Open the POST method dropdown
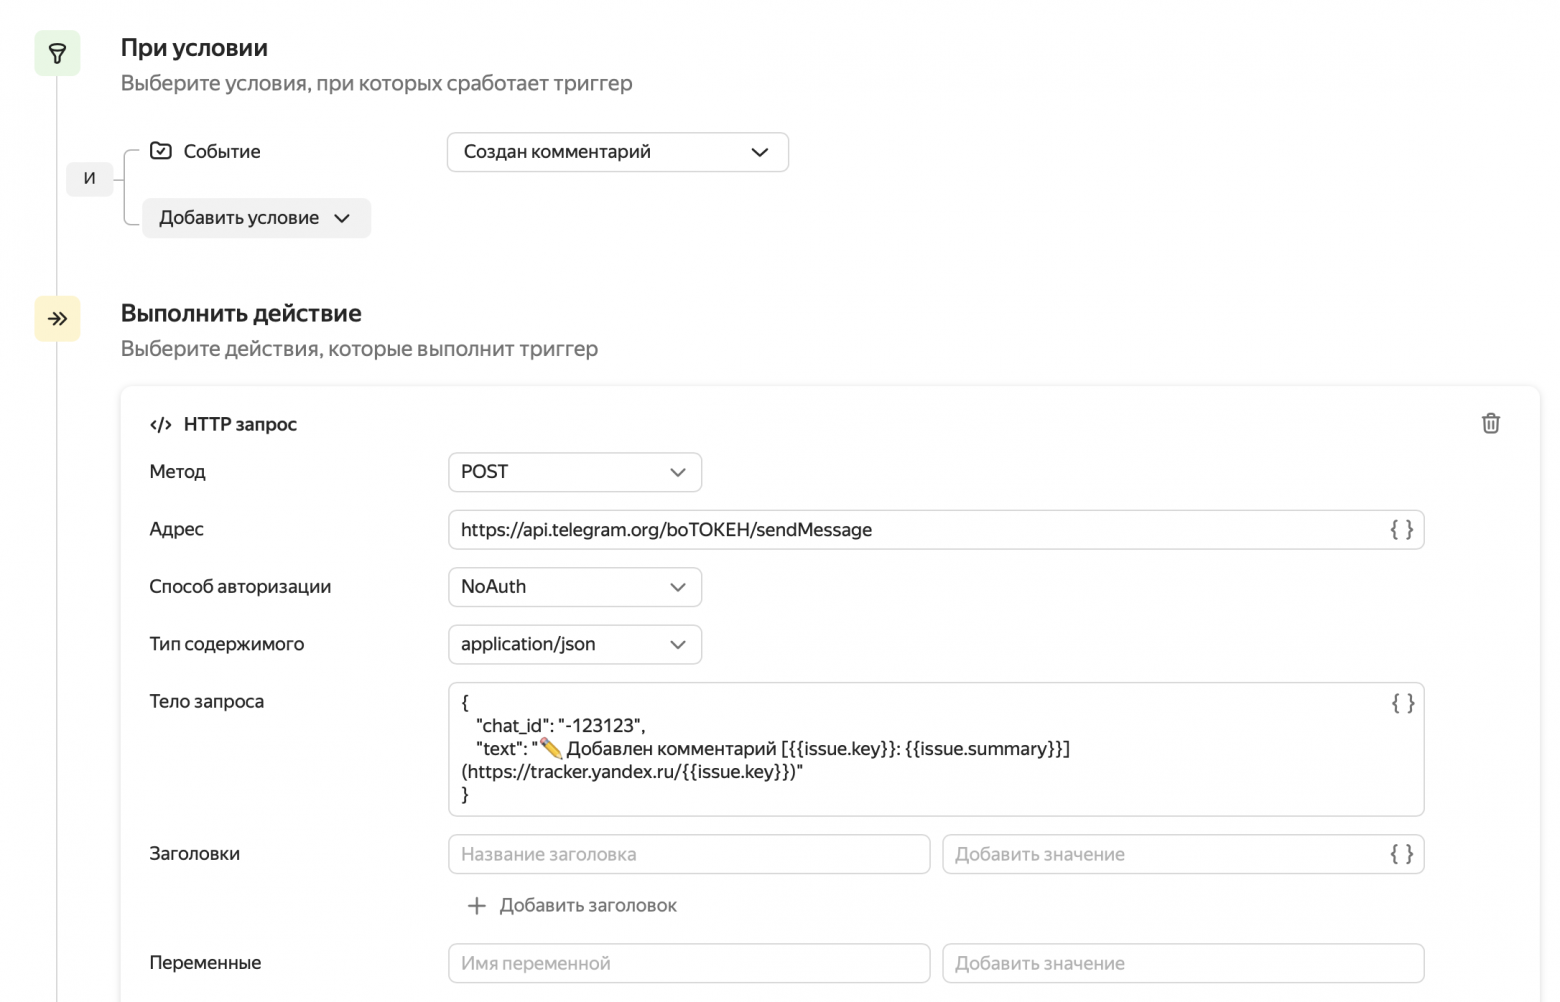The image size is (1560, 1002). [575, 472]
